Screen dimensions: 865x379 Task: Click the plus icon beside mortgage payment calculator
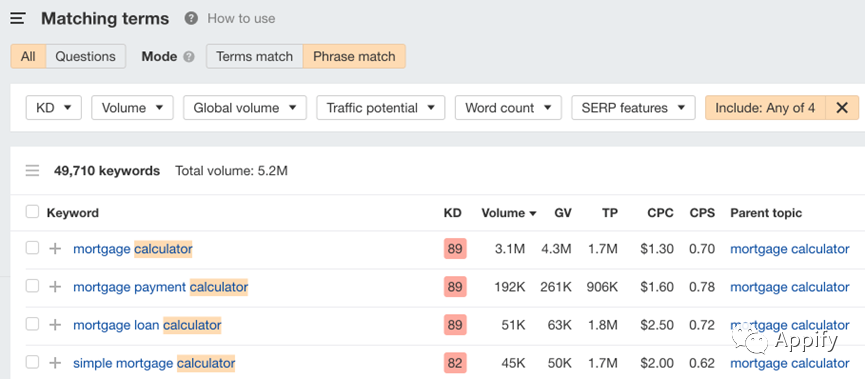pyautogui.click(x=55, y=287)
